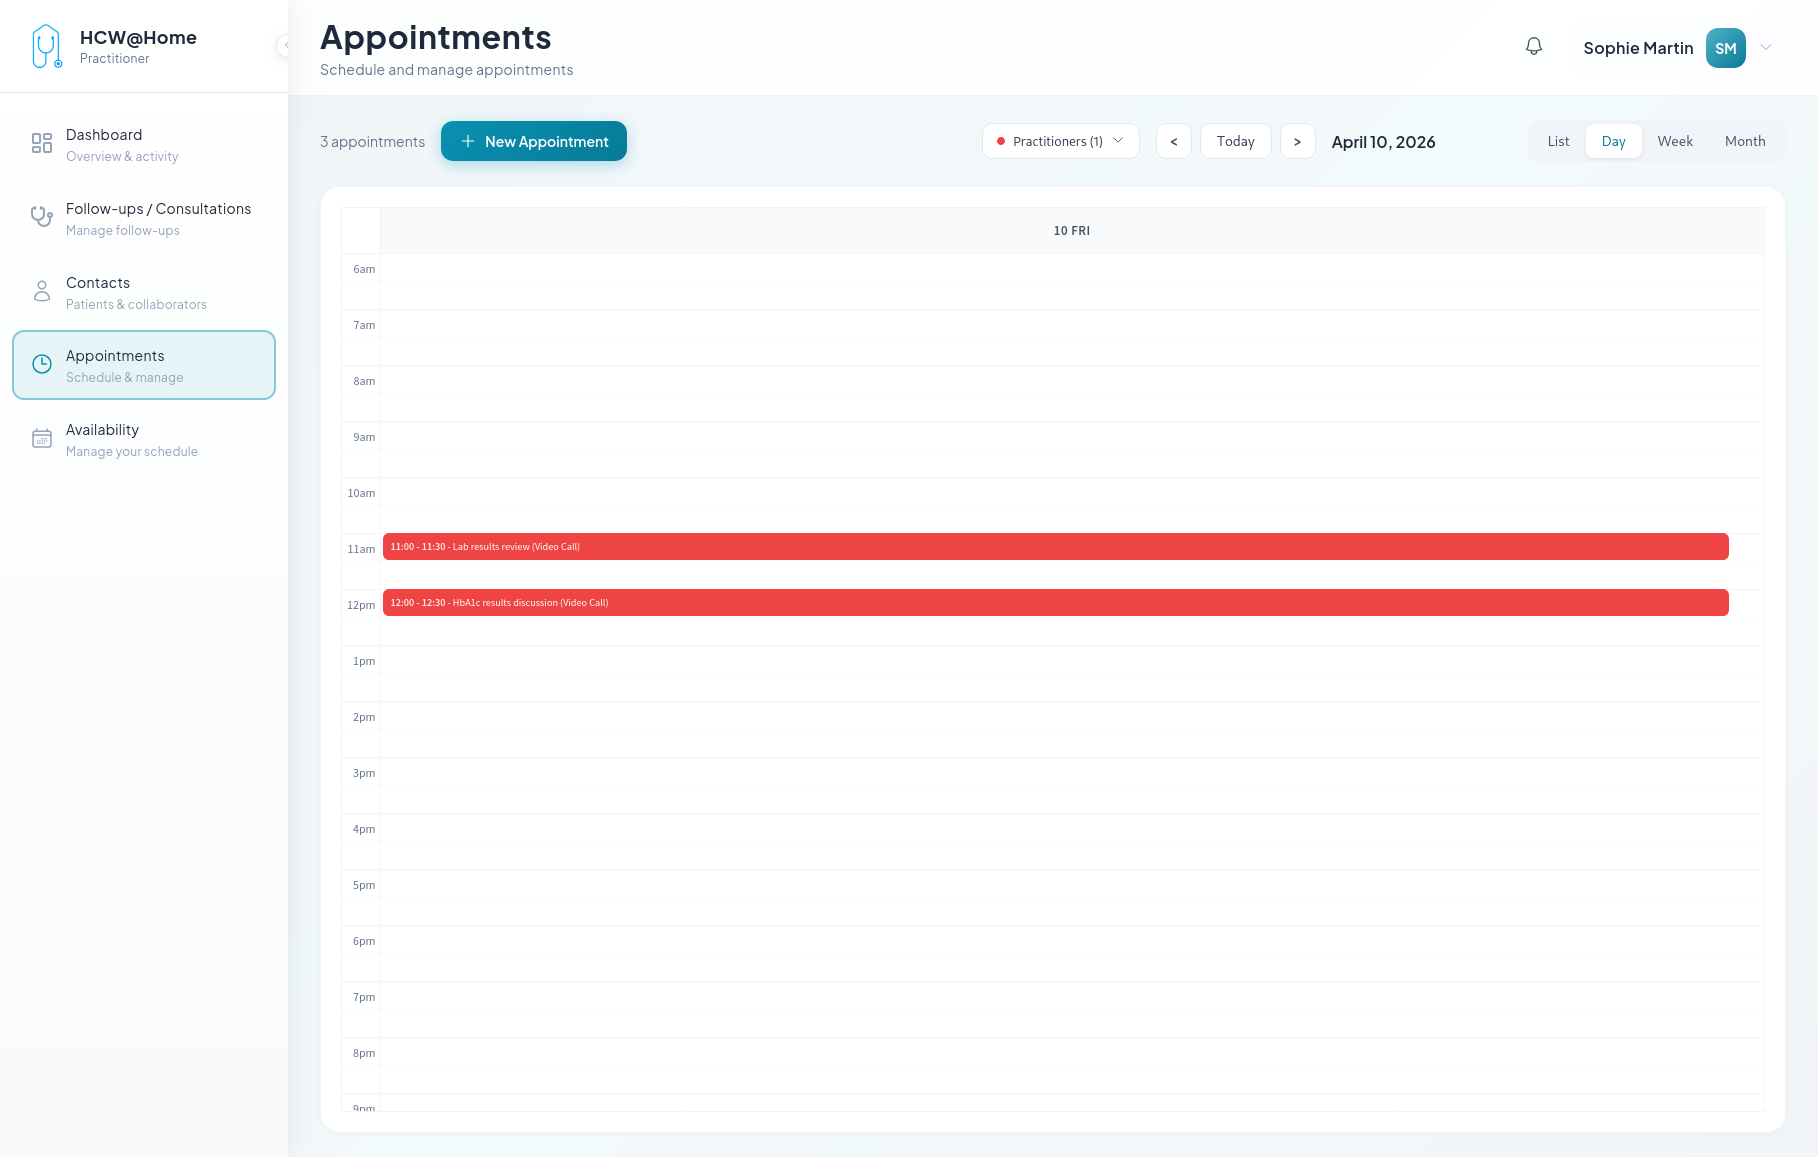Viewport: 1818px width, 1157px height.
Task: Open Availability via the calendar icon
Action: click(41, 438)
